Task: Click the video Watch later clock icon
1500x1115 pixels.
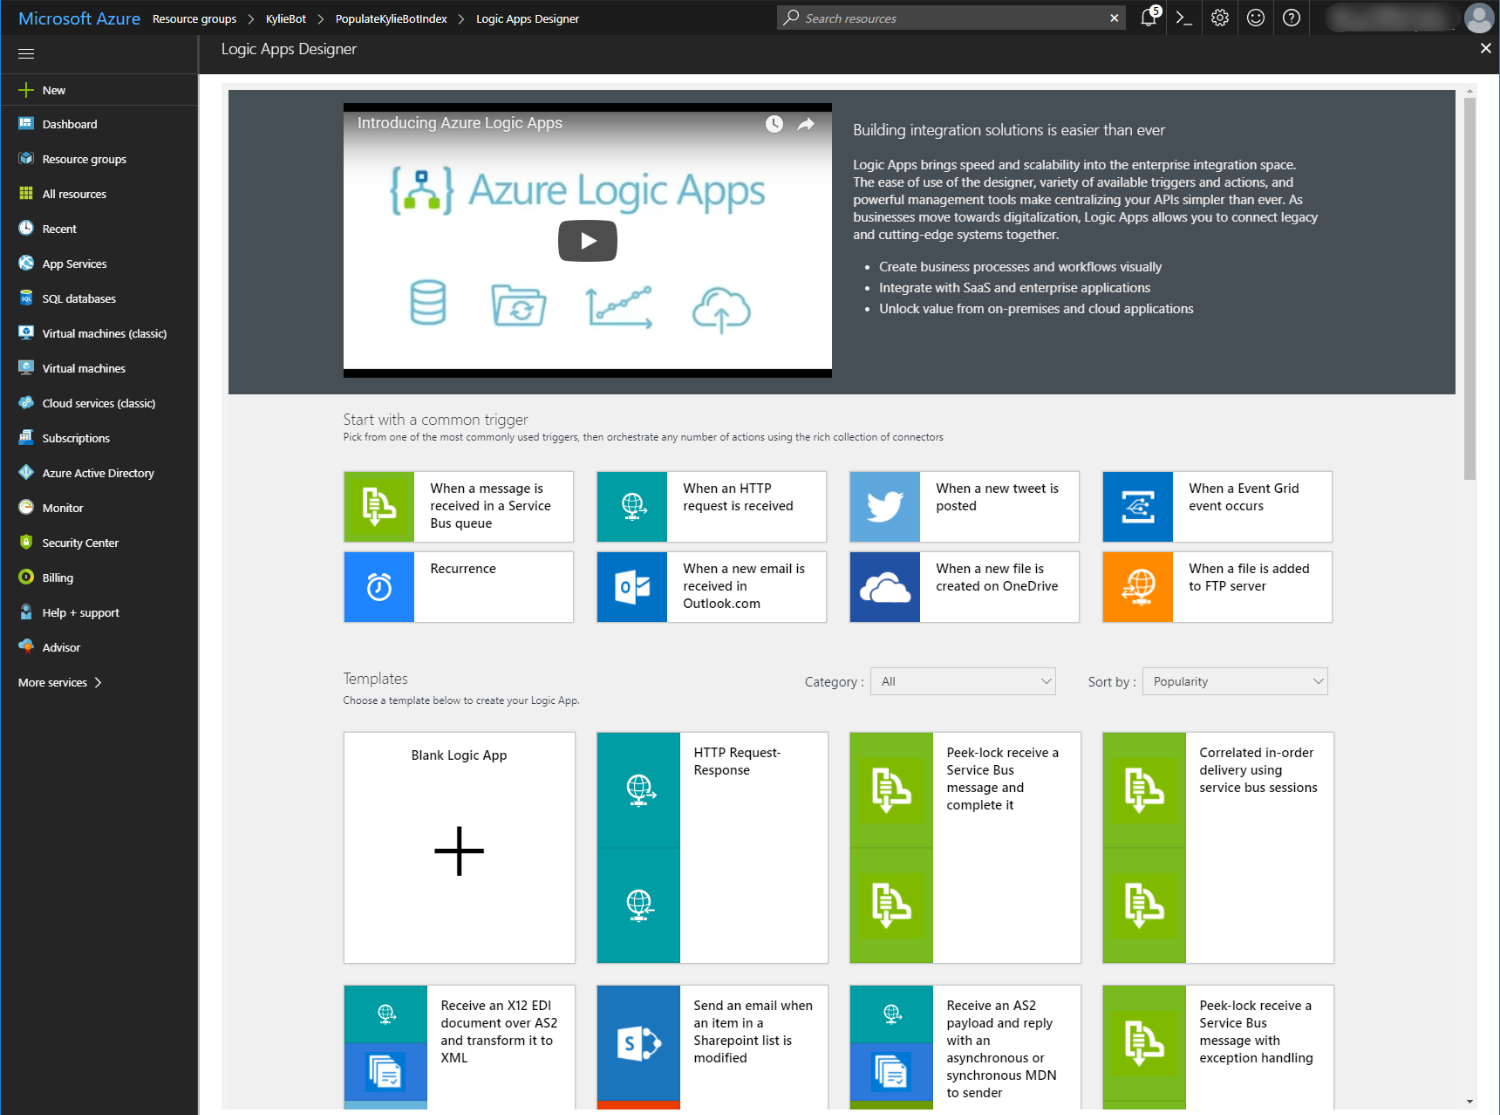Action: 774,124
